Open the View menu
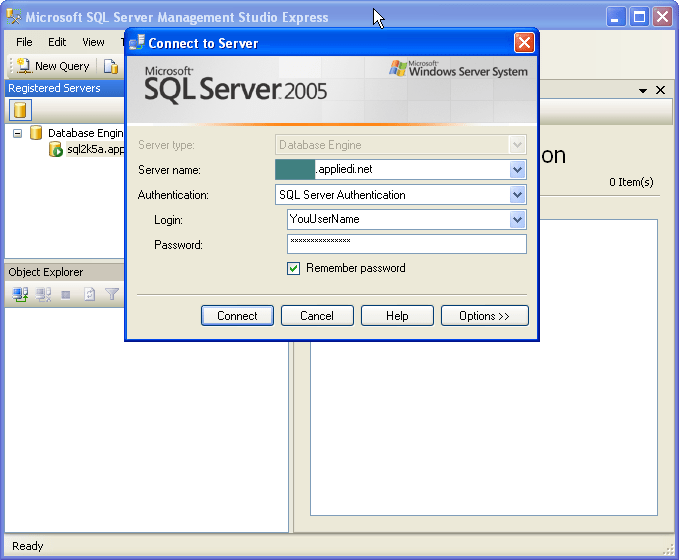Screen dimensions: 679x560 pos(93,42)
